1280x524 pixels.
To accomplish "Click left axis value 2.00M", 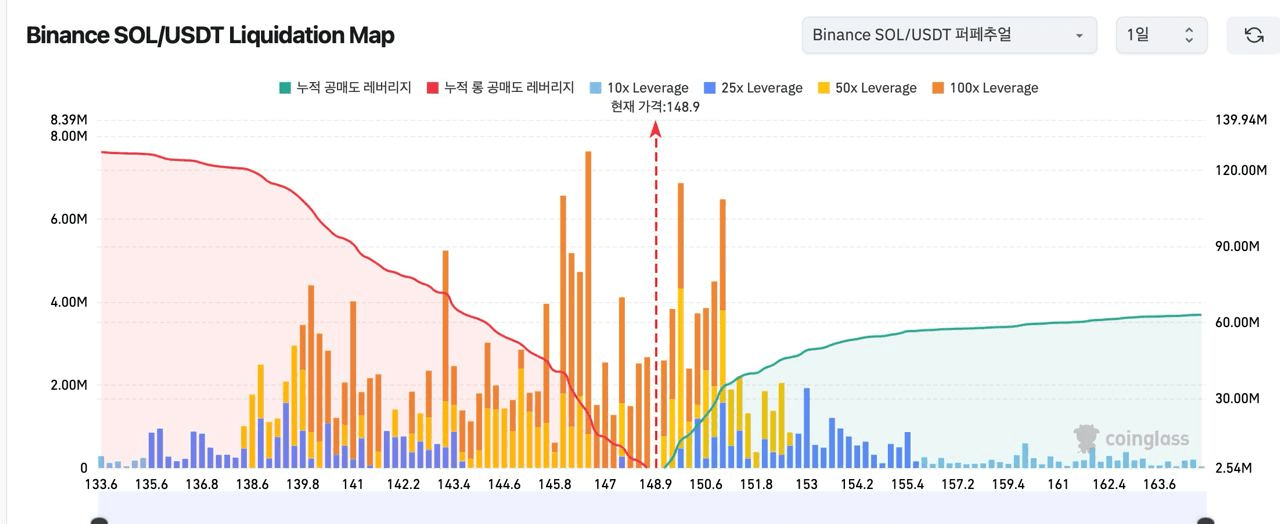I will tap(69, 385).
